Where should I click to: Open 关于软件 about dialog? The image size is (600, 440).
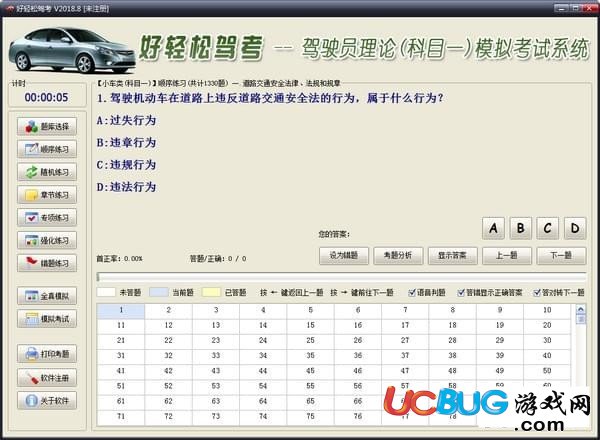click(47, 401)
